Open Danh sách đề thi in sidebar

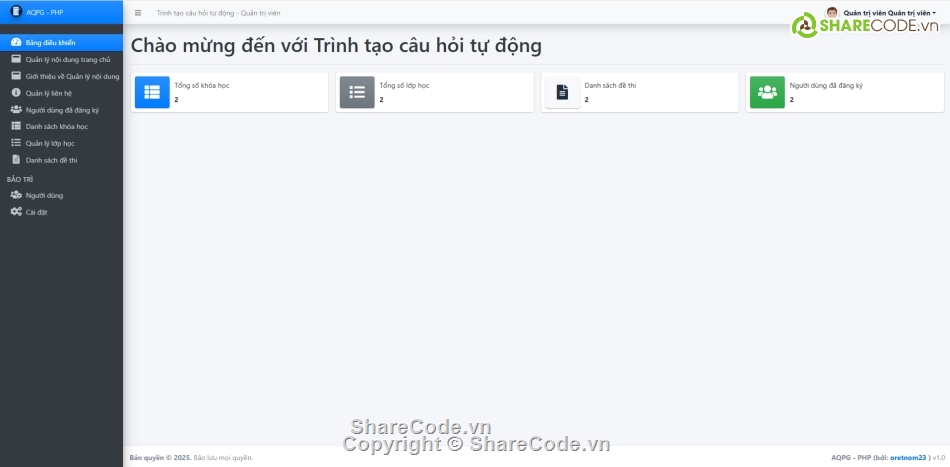61,160
